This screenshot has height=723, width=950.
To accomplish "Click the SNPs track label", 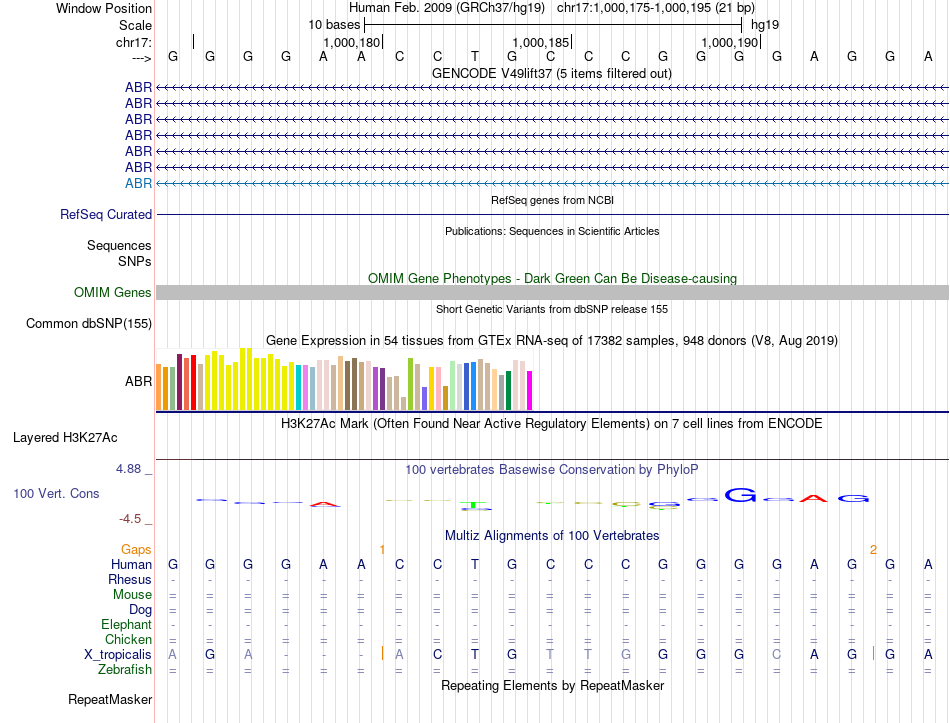I will pyautogui.click(x=135, y=261).
